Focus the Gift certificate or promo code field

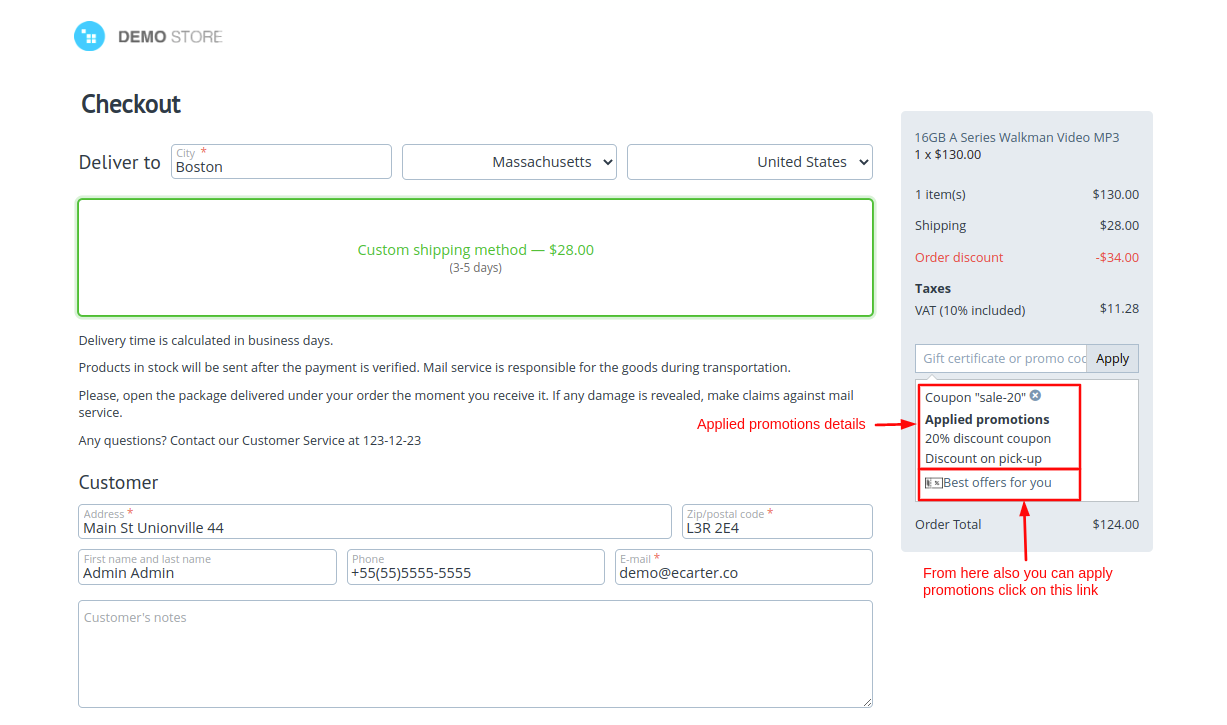tap(1001, 359)
